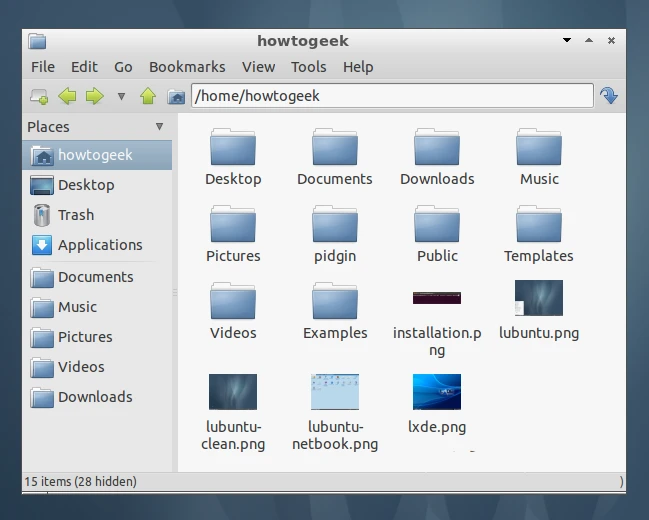Open the Bookmarks menu
Screen dimensions: 649x520
tap(187, 67)
